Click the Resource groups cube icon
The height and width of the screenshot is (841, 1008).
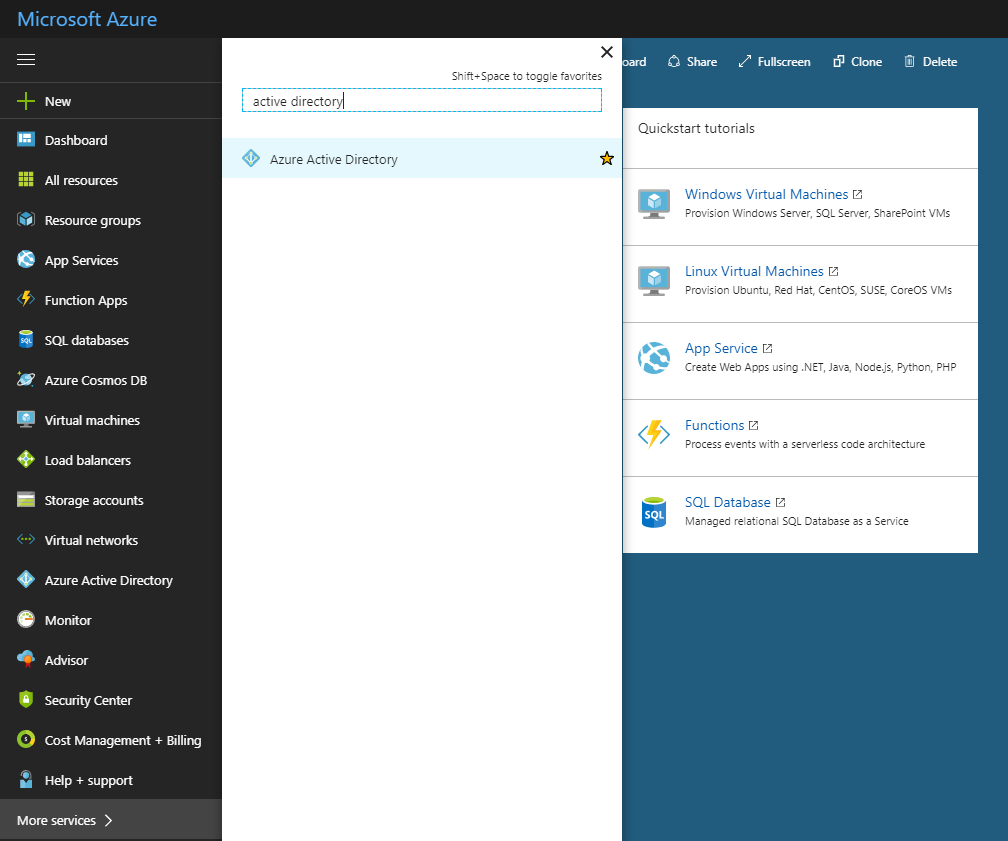pyautogui.click(x=26, y=220)
